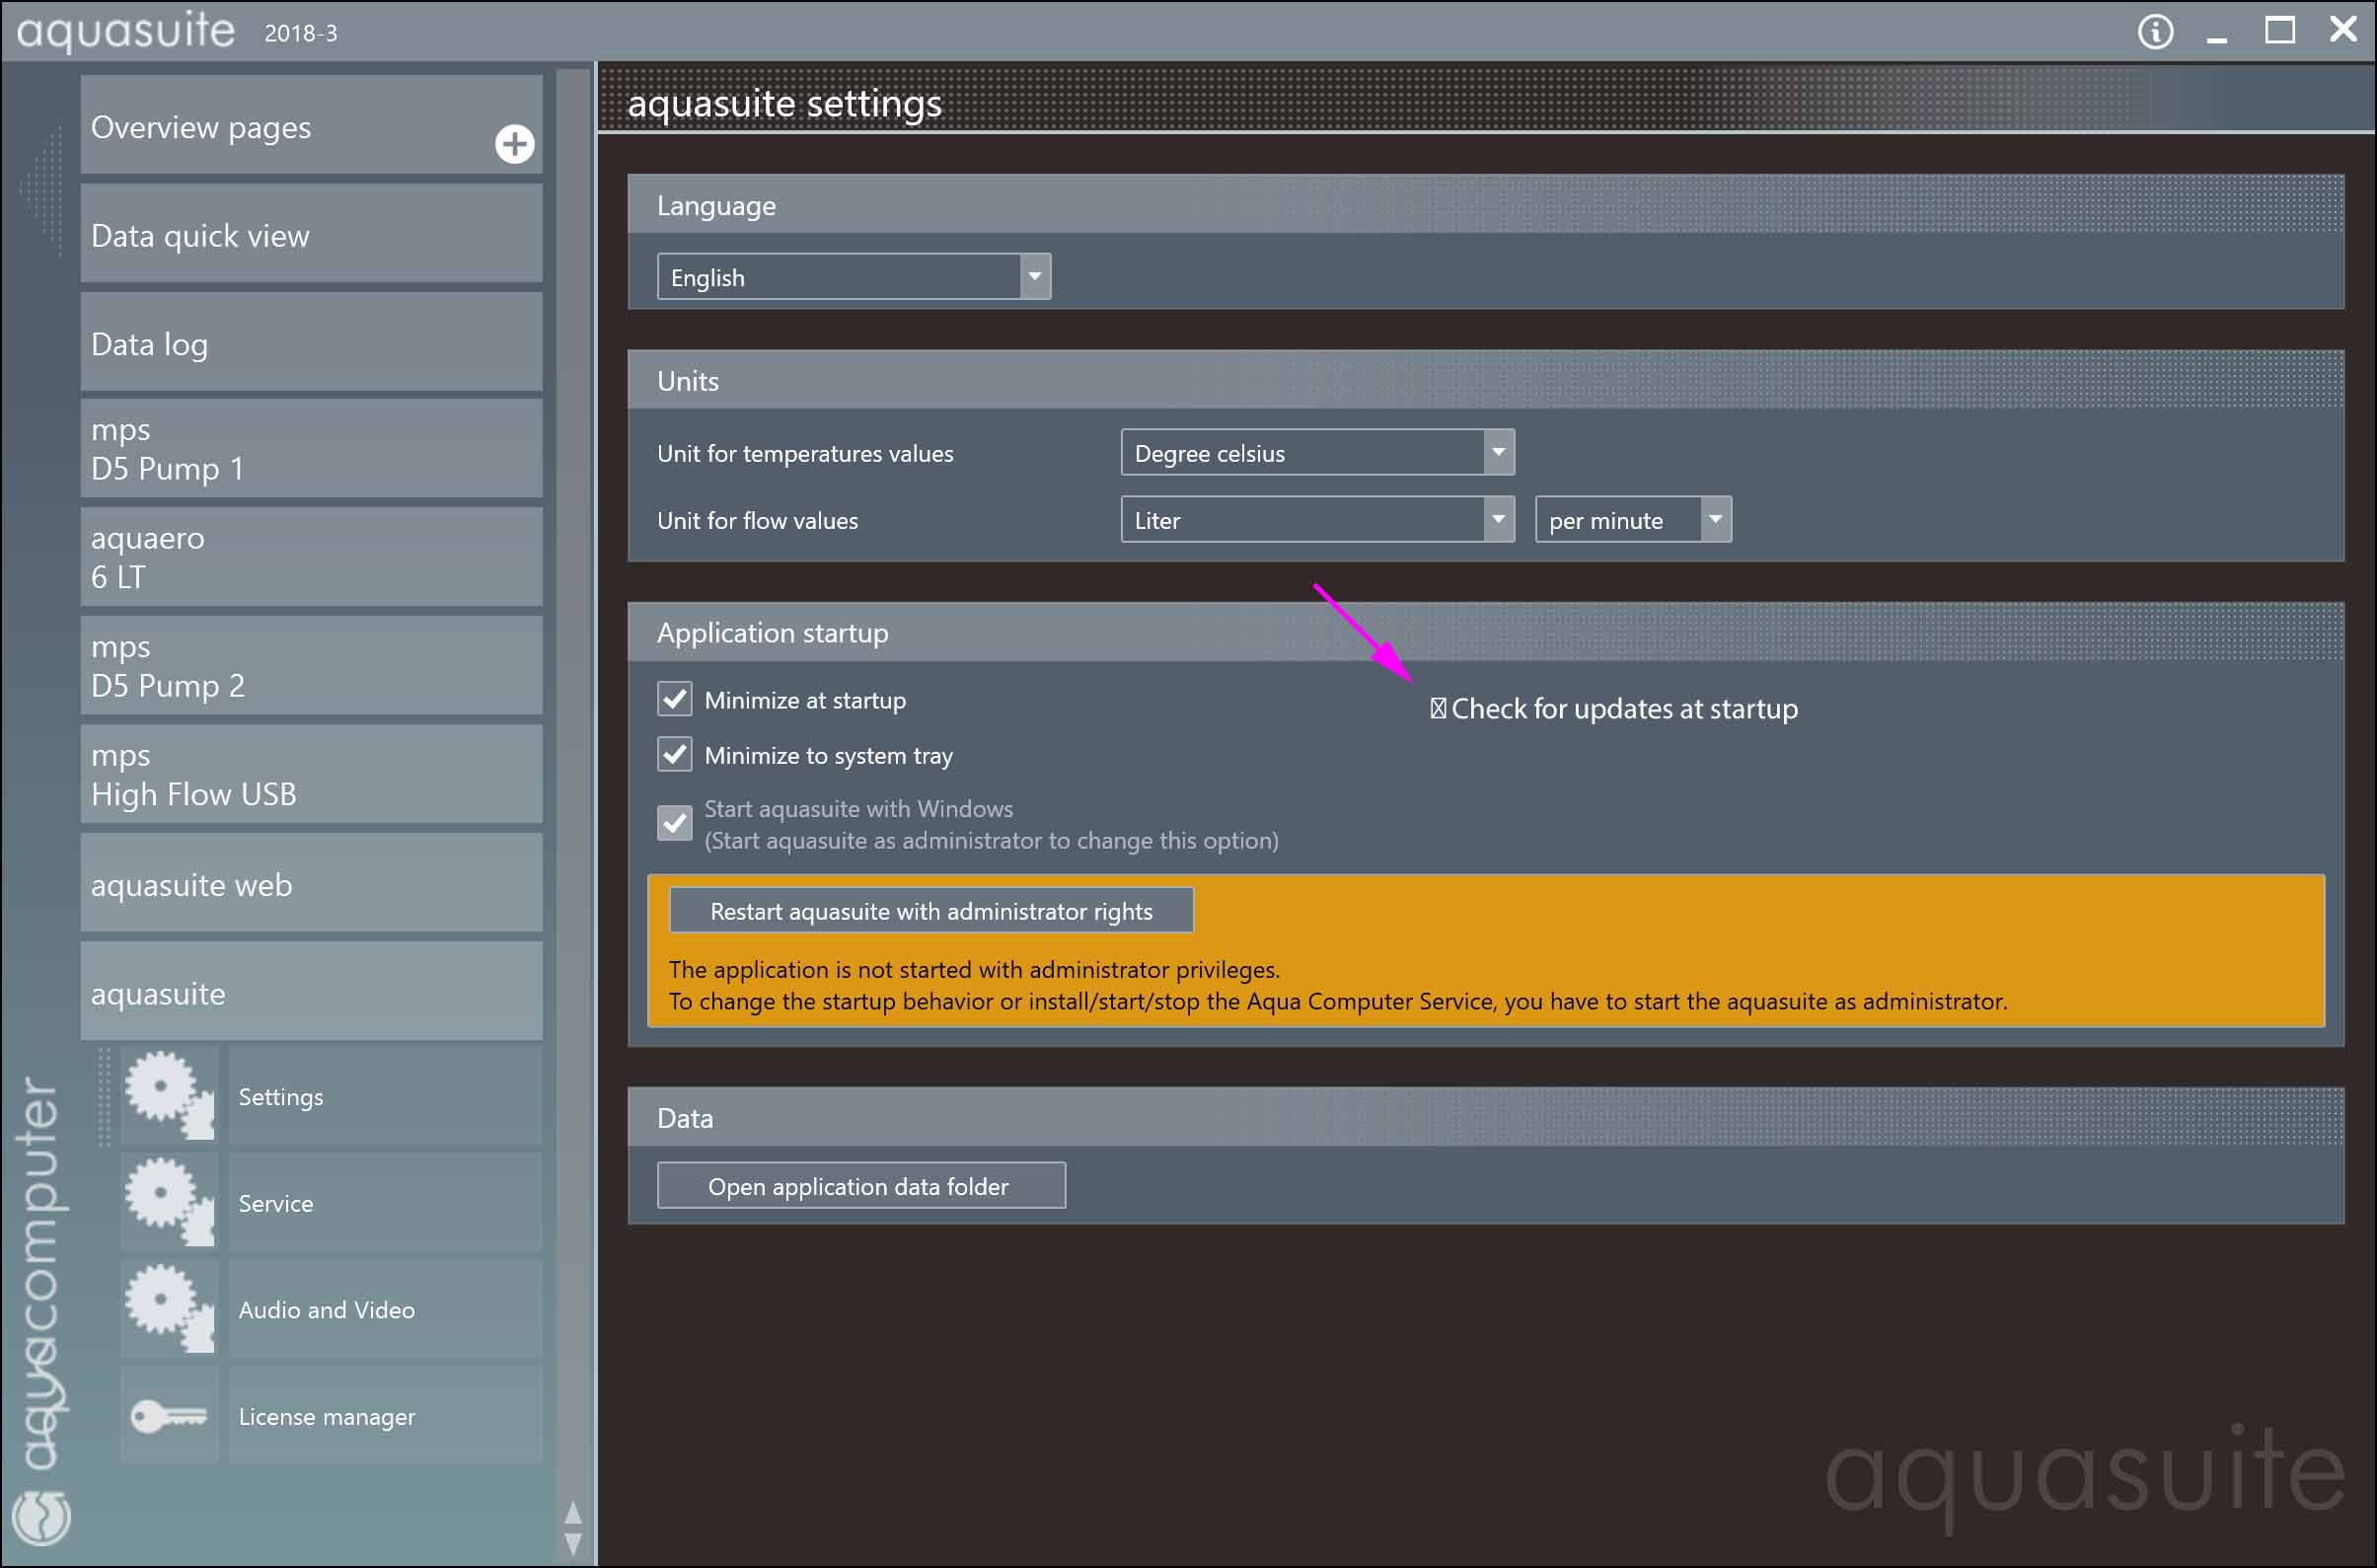Select the aquaero 6 LT device entry
2377x1568 pixels.
pyautogui.click(x=311, y=557)
